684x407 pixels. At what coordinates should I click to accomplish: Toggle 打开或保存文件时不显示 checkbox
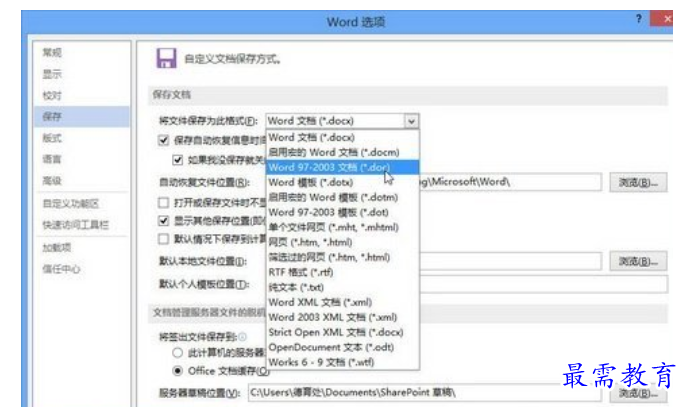(x=164, y=202)
